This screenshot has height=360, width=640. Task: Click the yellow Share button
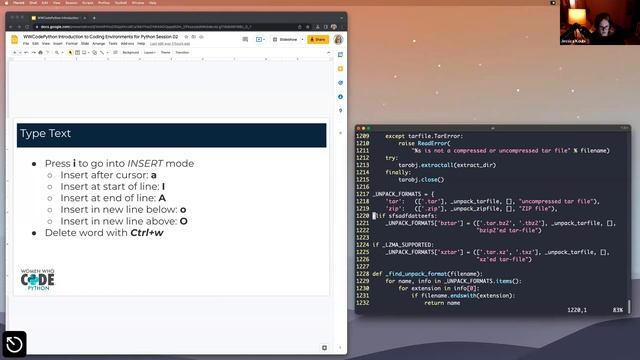click(x=318, y=40)
